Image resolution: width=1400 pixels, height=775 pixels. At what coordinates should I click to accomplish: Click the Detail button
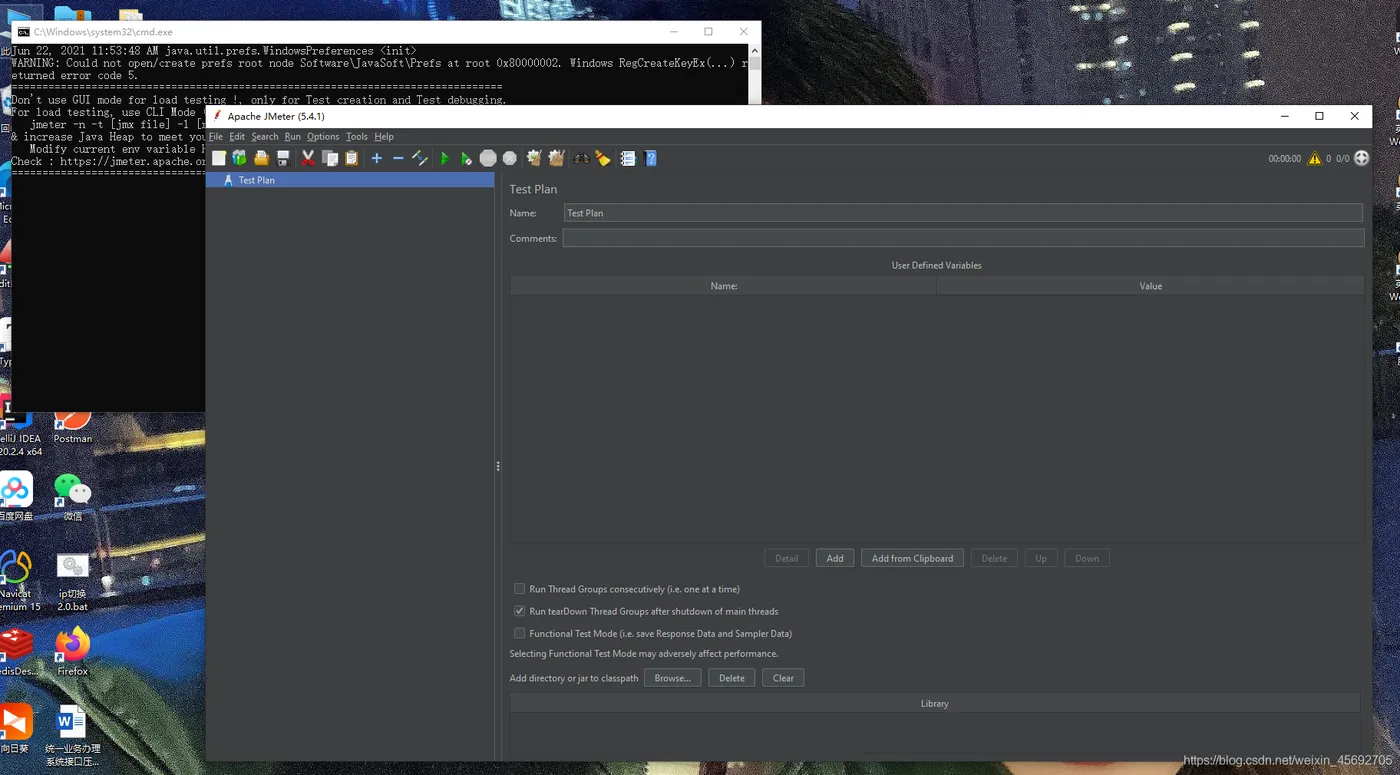(x=787, y=558)
